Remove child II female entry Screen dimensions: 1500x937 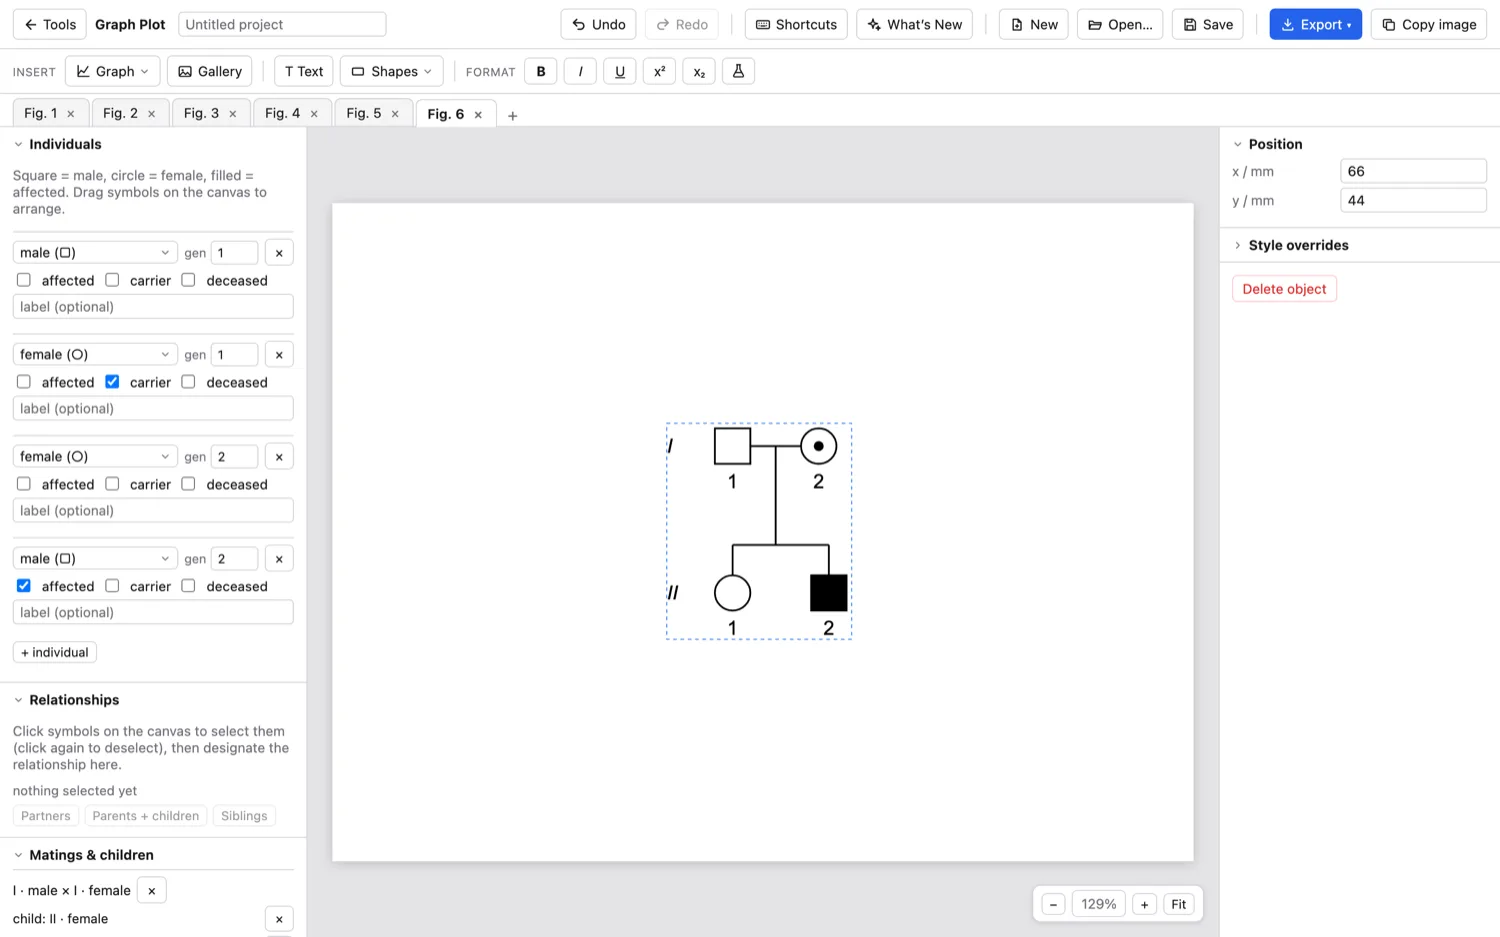279,919
